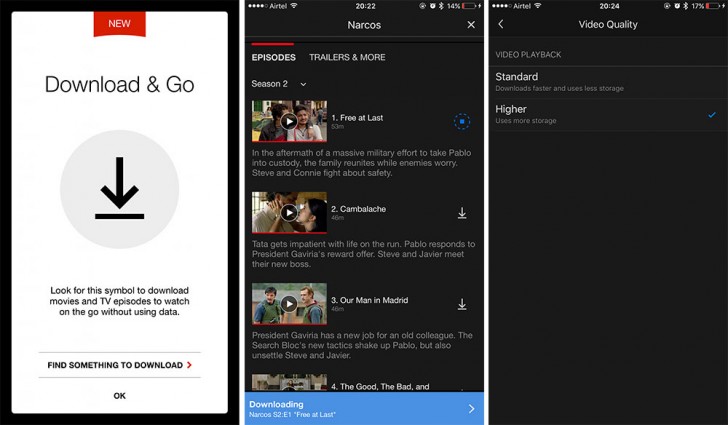Image resolution: width=728 pixels, height=425 pixels.
Task: Download episode 3 Our Man in Madrid
Action: (x=462, y=304)
